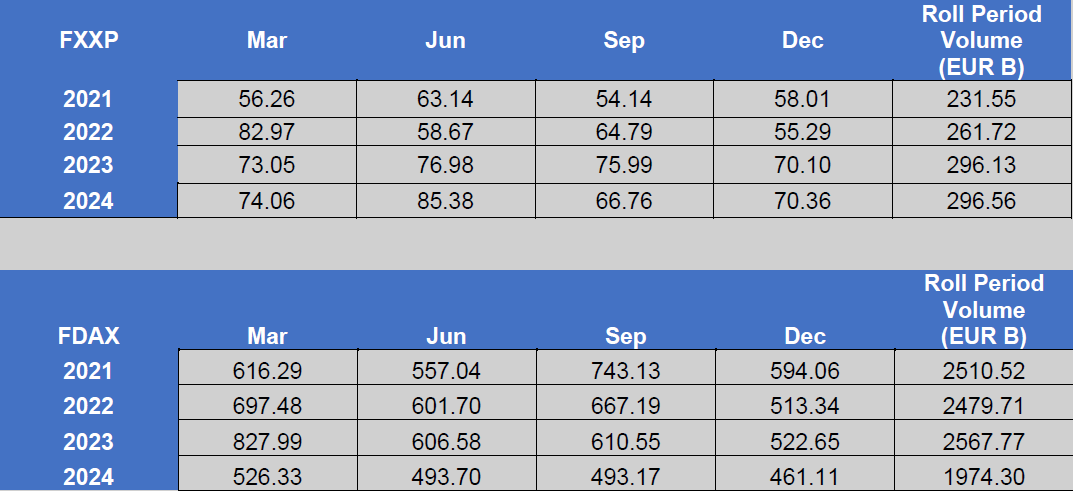Click the FXXP table's Jun column header
1073x491 pixels.
445,40
